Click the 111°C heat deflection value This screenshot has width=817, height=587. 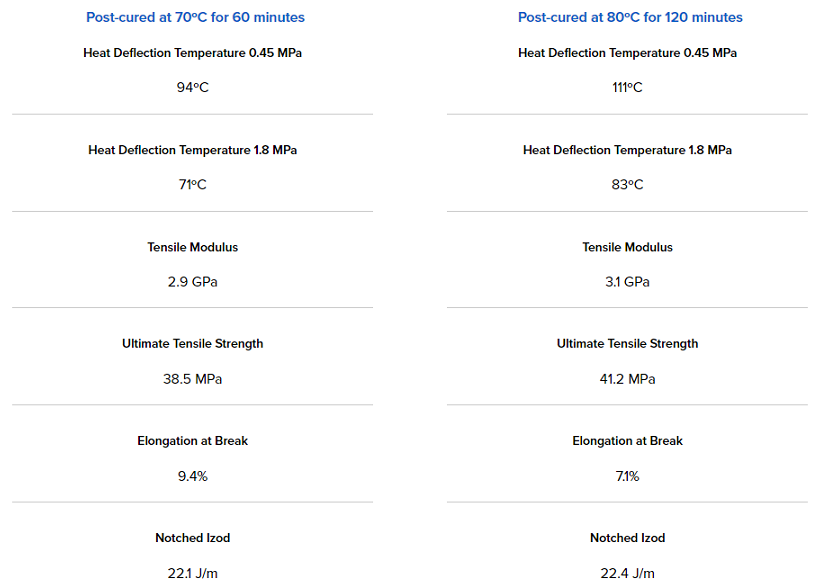tap(627, 88)
